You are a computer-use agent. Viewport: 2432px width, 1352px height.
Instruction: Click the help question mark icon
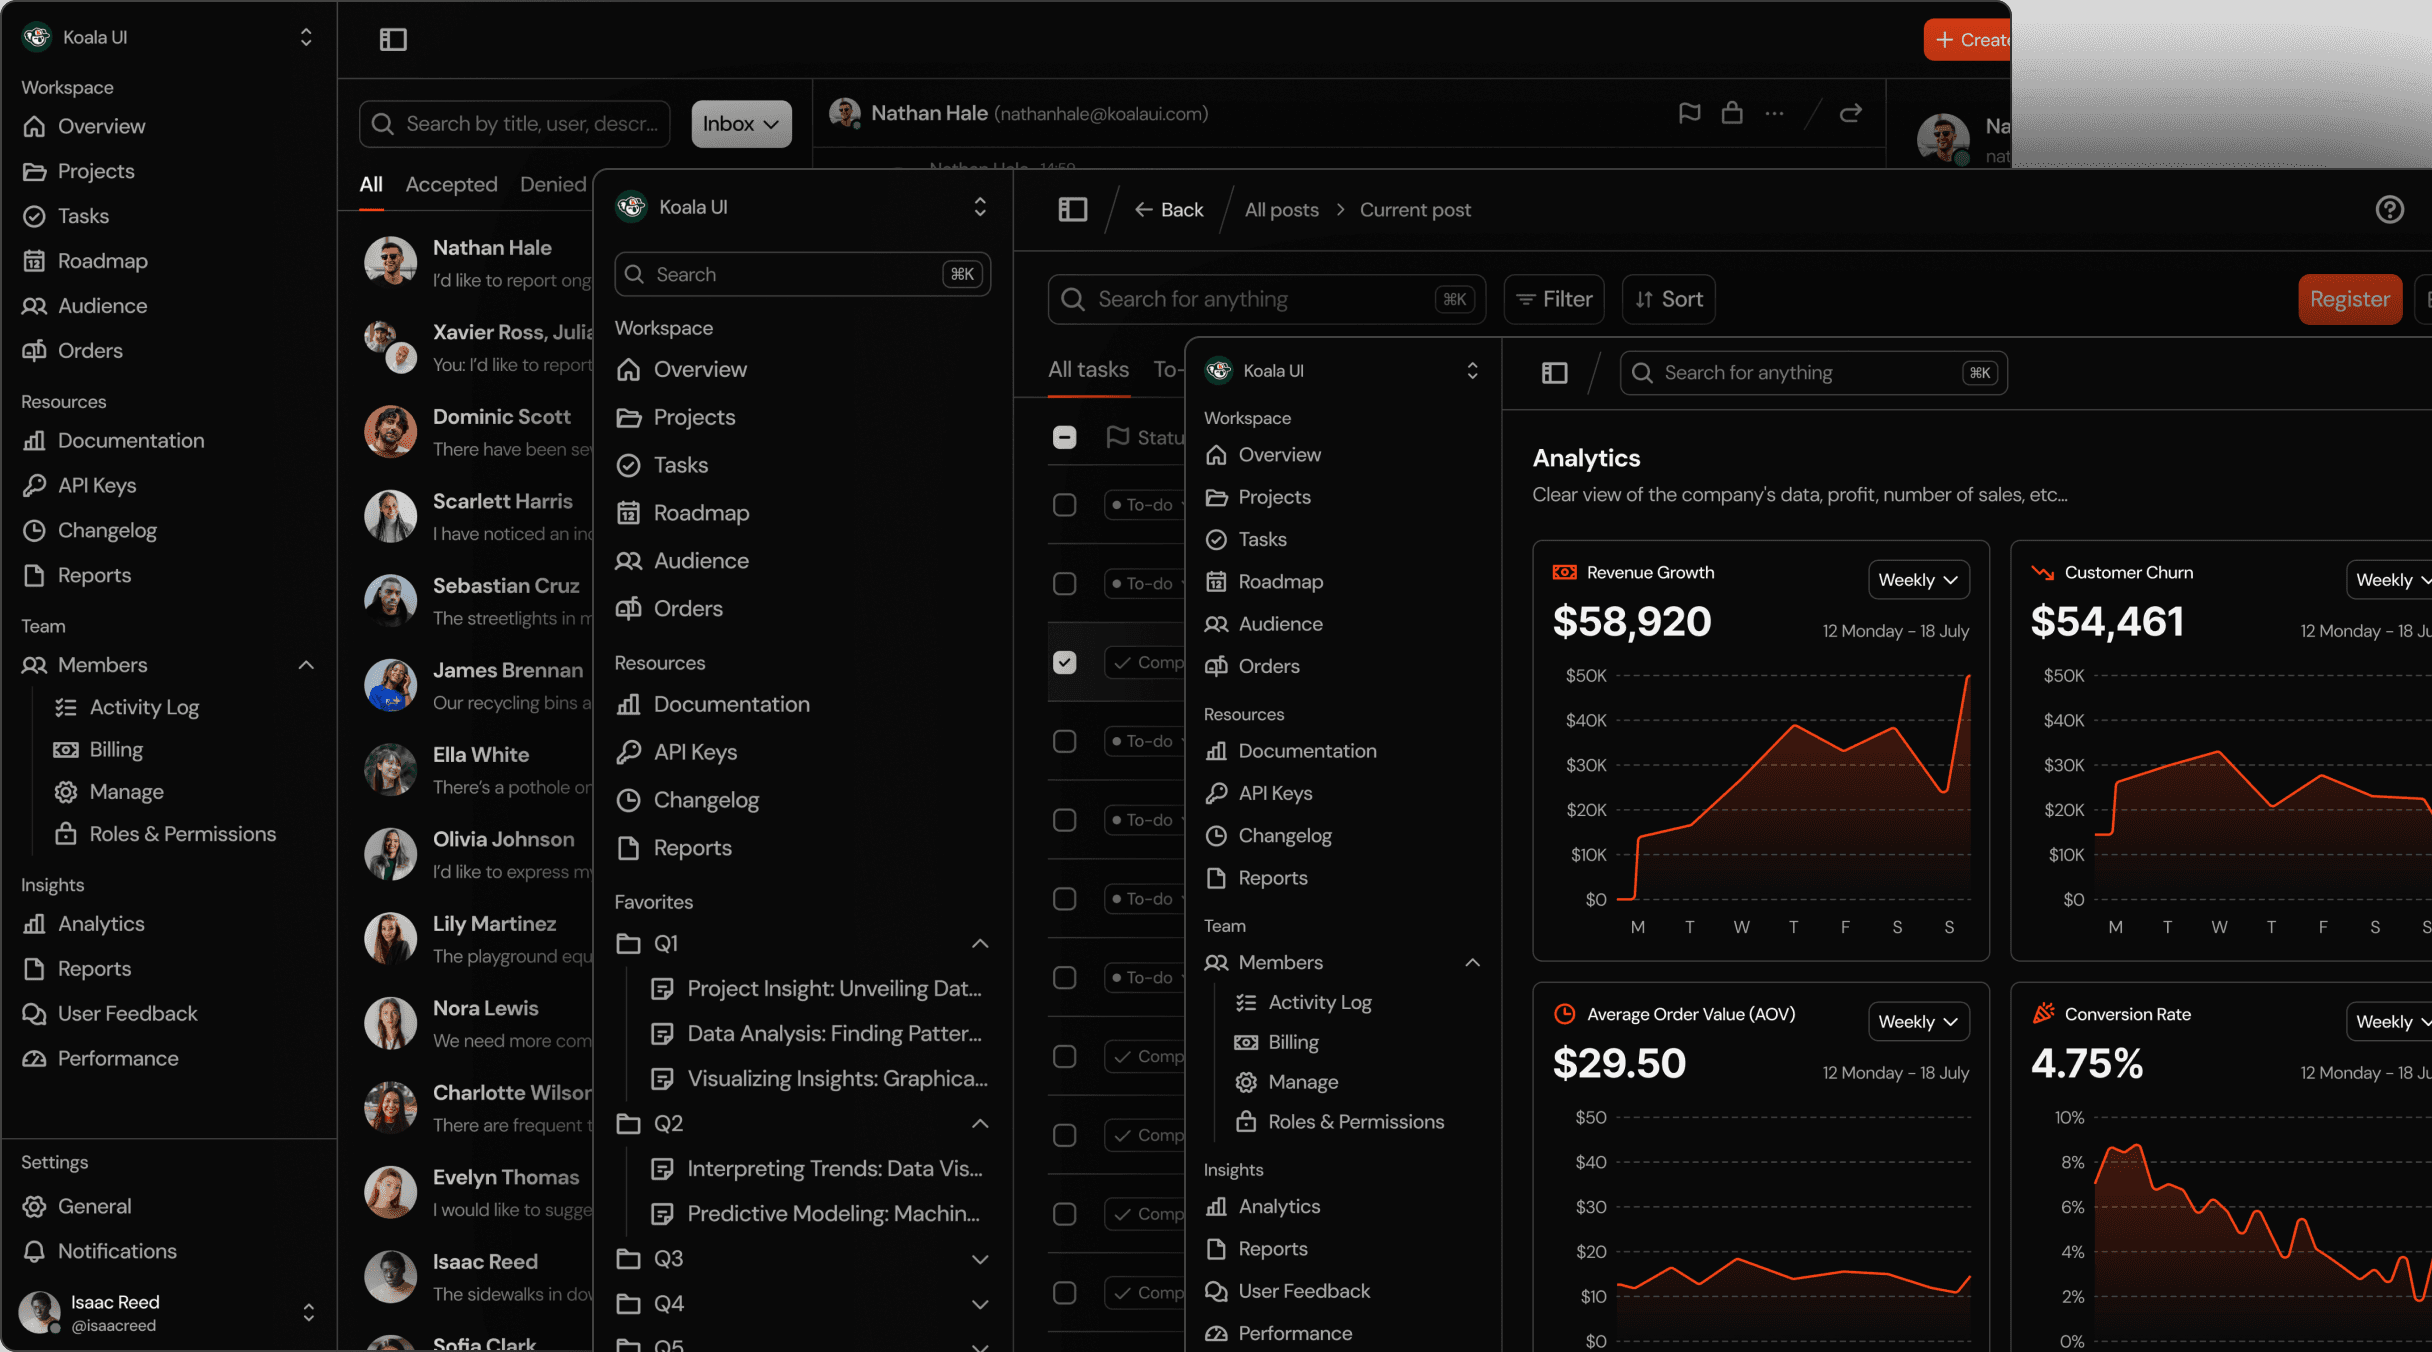pyautogui.click(x=2389, y=209)
